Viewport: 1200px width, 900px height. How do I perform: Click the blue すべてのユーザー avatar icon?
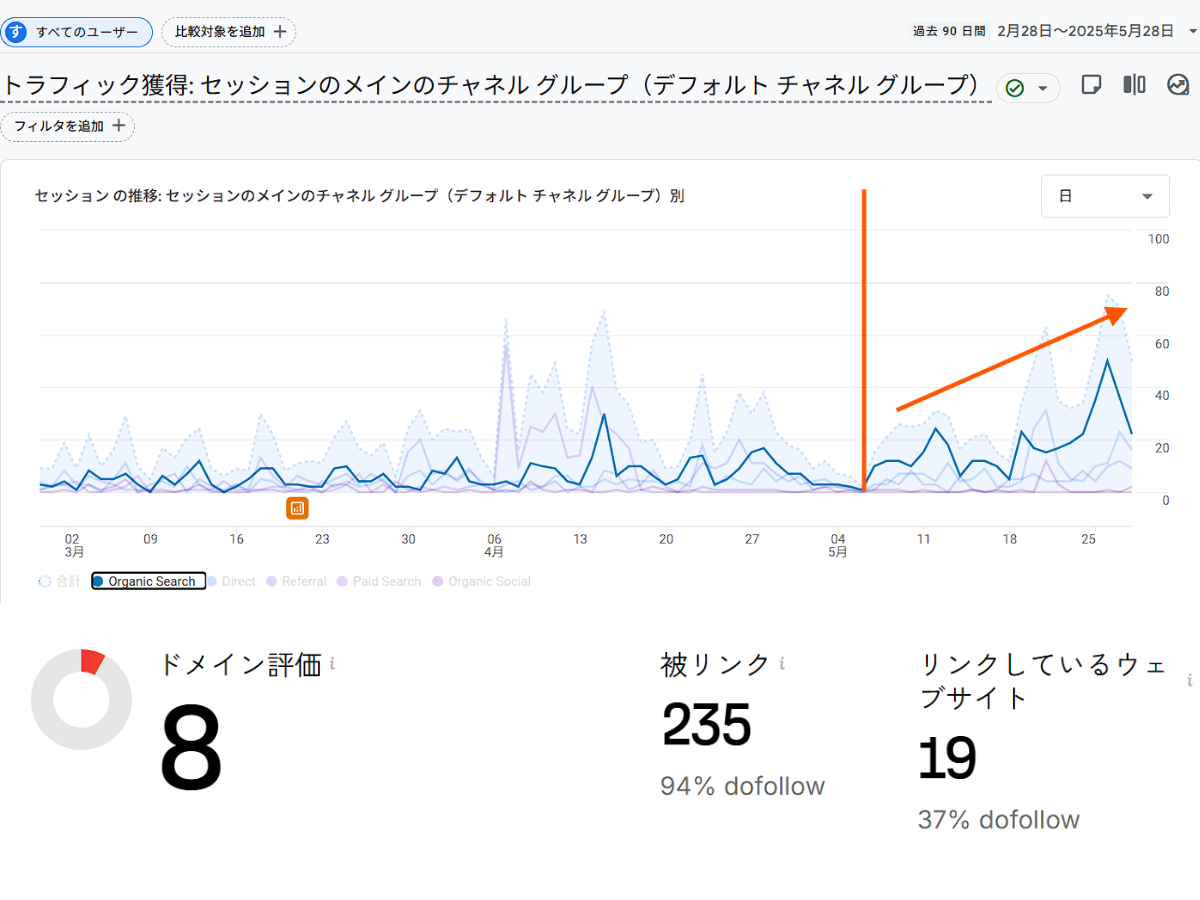point(16,32)
